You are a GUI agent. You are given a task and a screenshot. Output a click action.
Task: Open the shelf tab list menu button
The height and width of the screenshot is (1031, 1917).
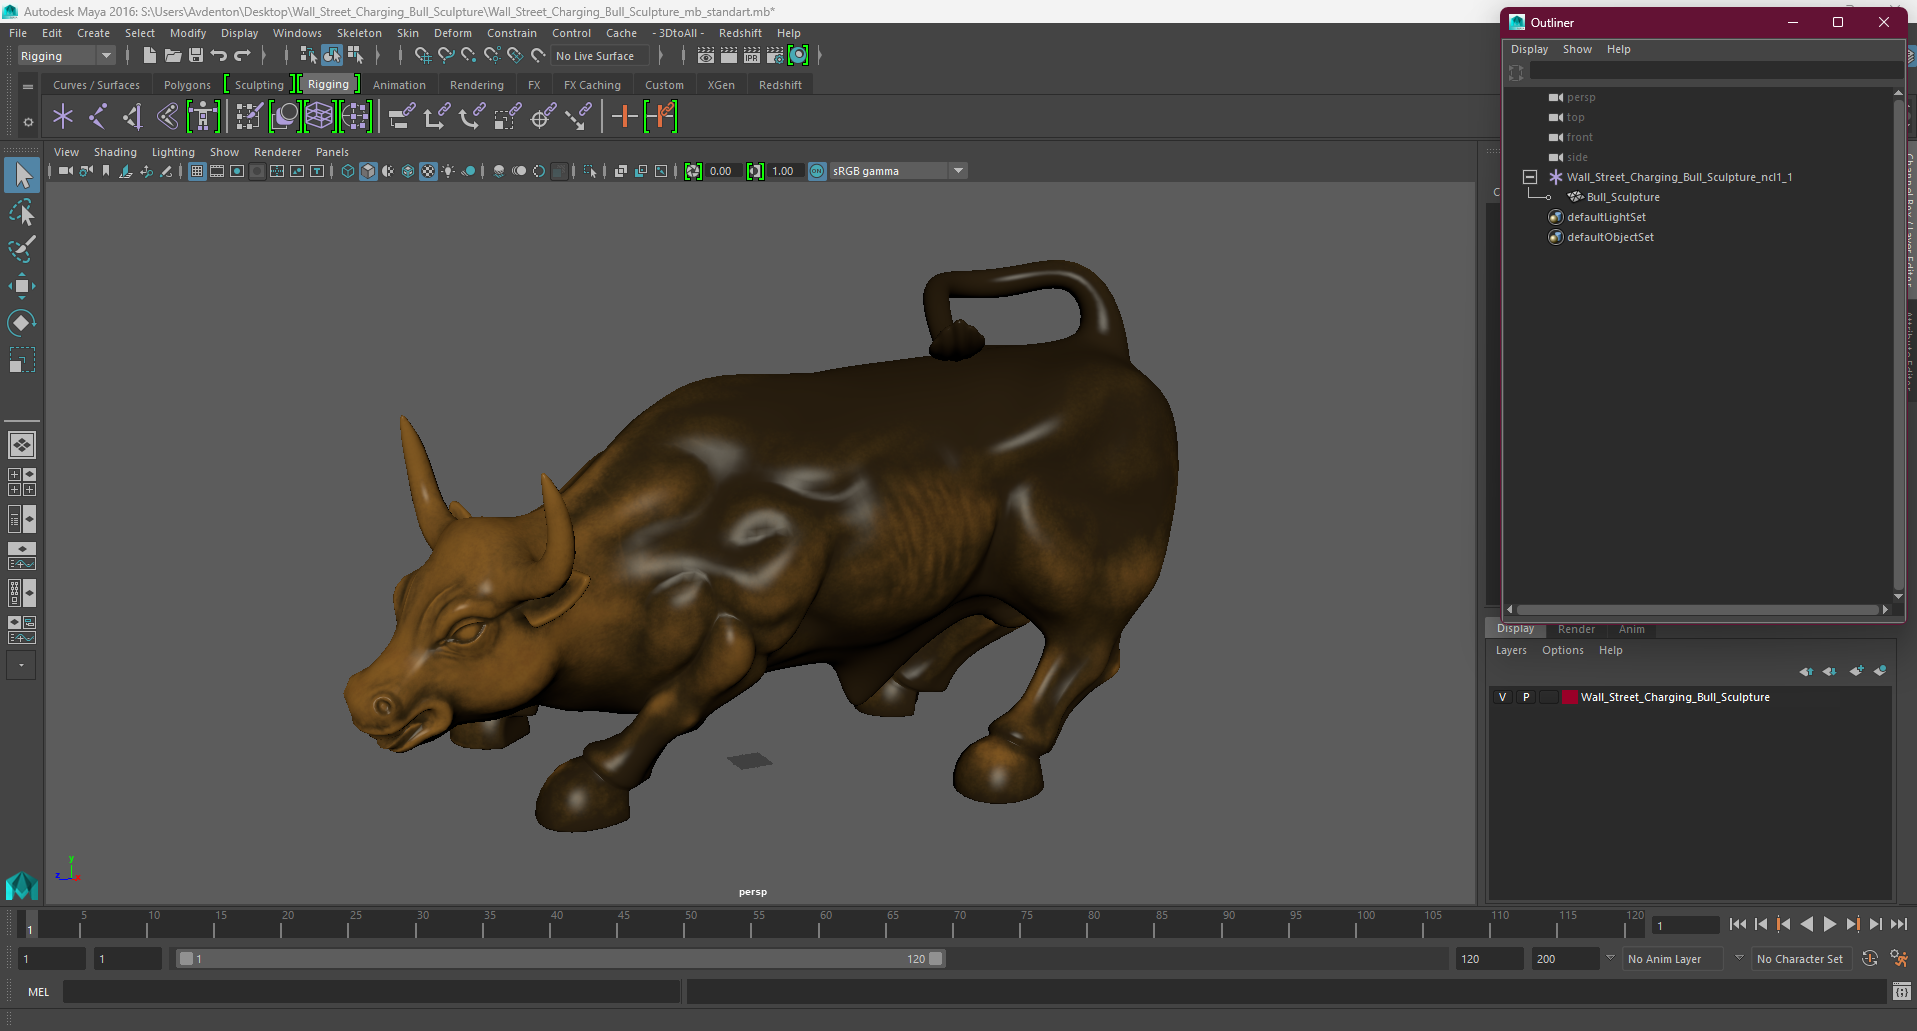coord(28,87)
